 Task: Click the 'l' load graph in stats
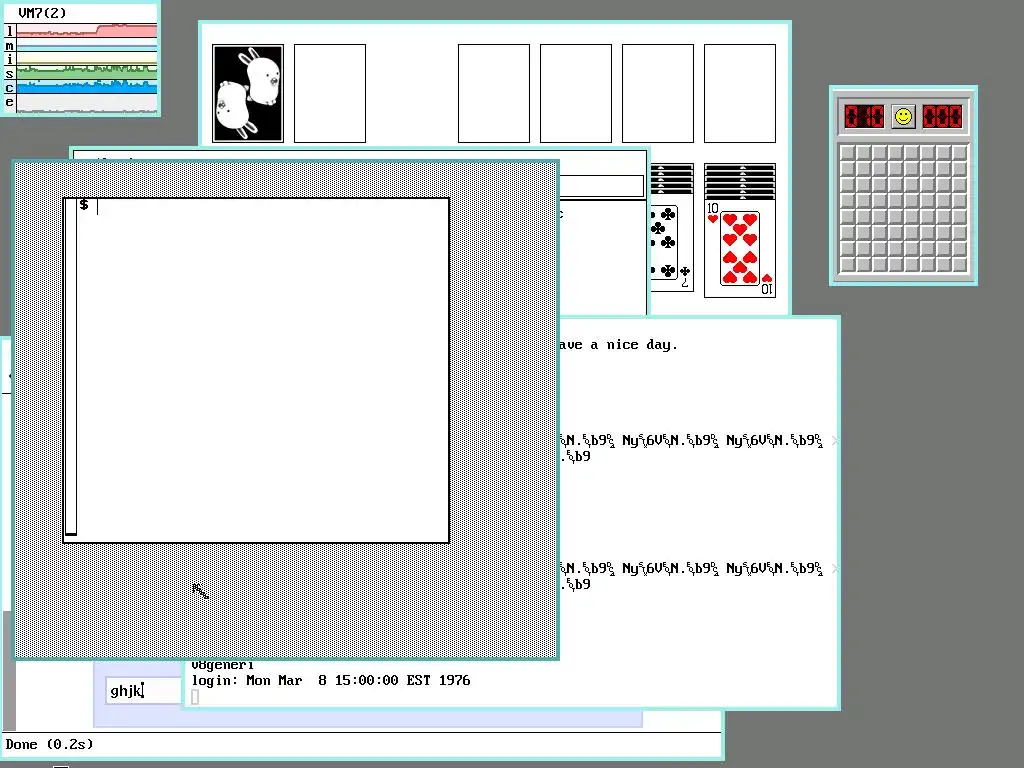pyautogui.click(x=86, y=30)
